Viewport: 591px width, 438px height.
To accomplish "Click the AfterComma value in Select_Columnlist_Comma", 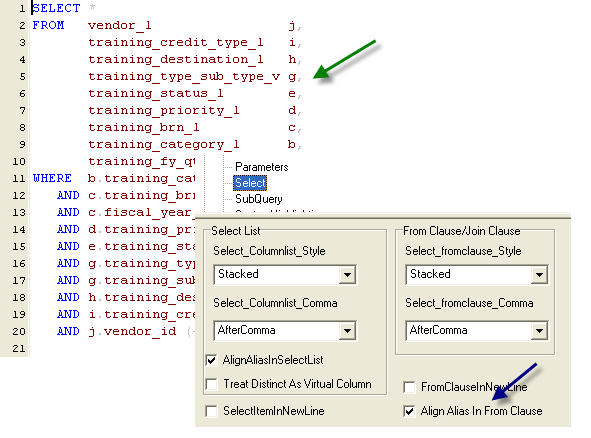I will point(247,330).
